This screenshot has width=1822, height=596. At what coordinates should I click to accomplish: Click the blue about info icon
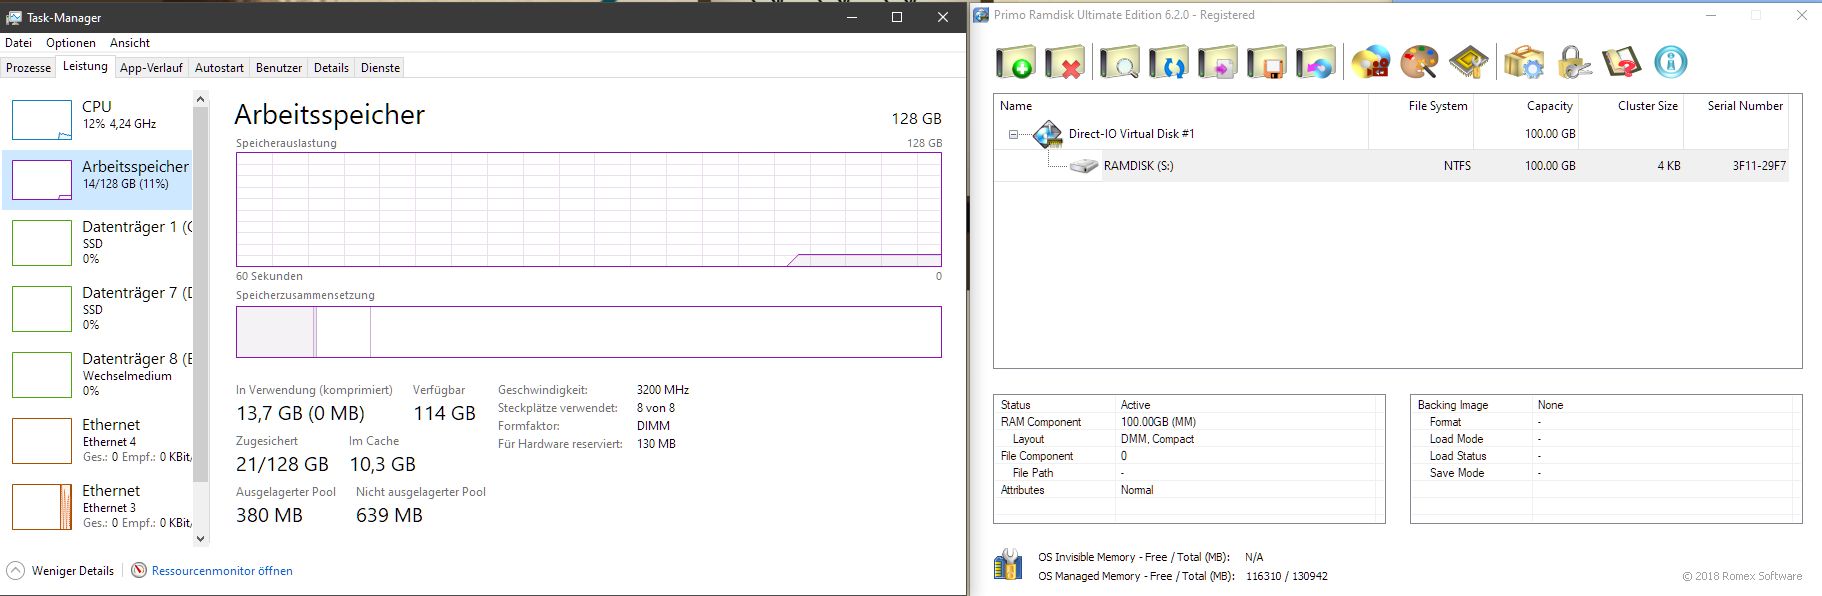pos(1670,62)
